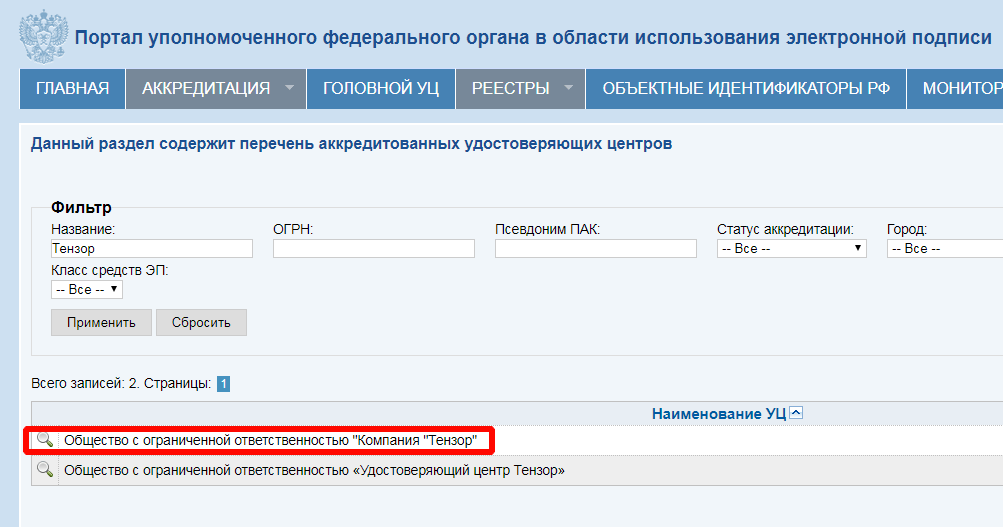Focus the Псевдоним ПАК input field

click(595, 249)
